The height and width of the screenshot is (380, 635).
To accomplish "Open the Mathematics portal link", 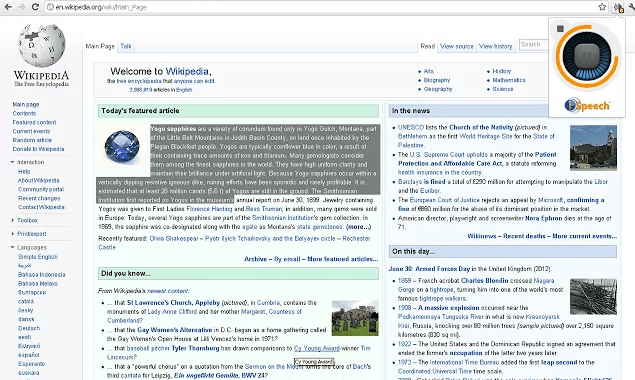I will tap(509, 80).
